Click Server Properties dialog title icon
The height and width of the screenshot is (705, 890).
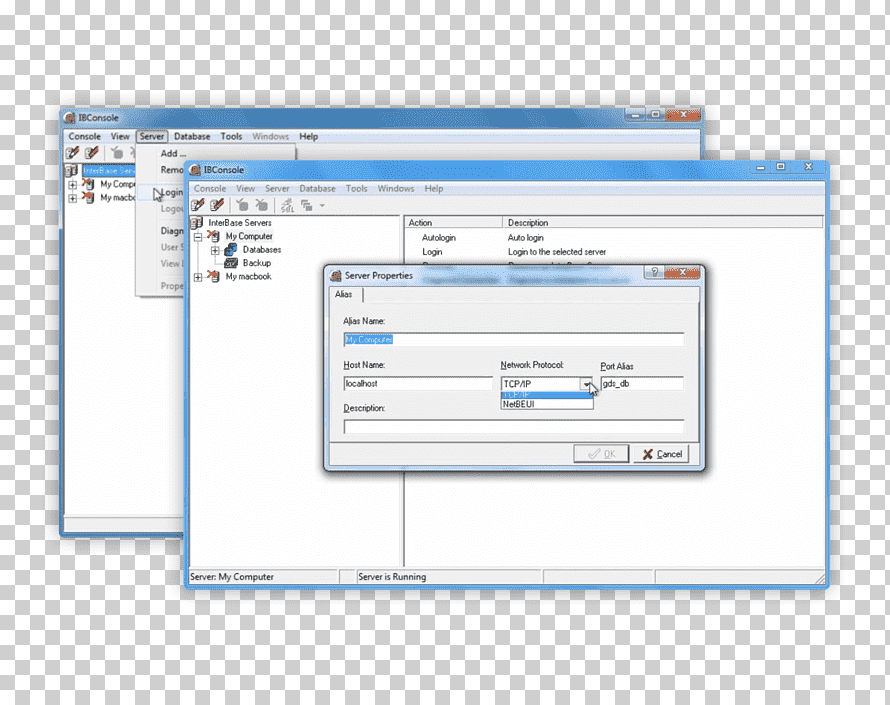pyautogui.click(x=336, y=275)
